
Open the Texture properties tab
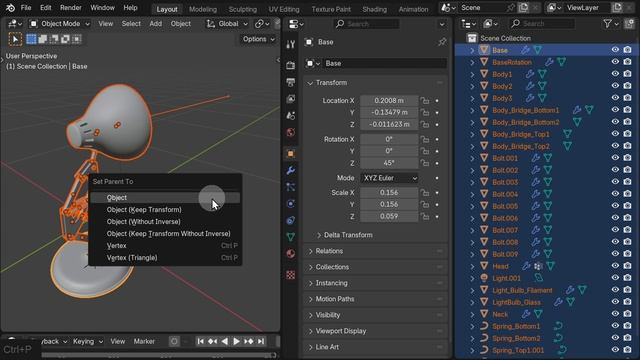point(291,275)
